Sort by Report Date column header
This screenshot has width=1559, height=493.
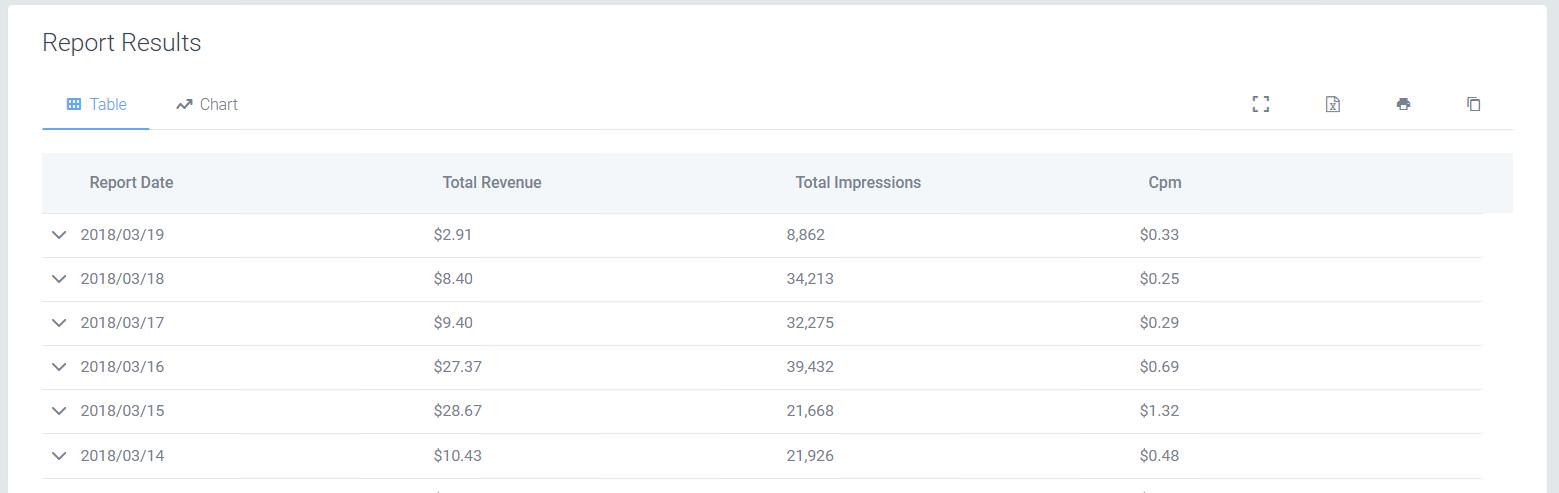click(131, 183)
